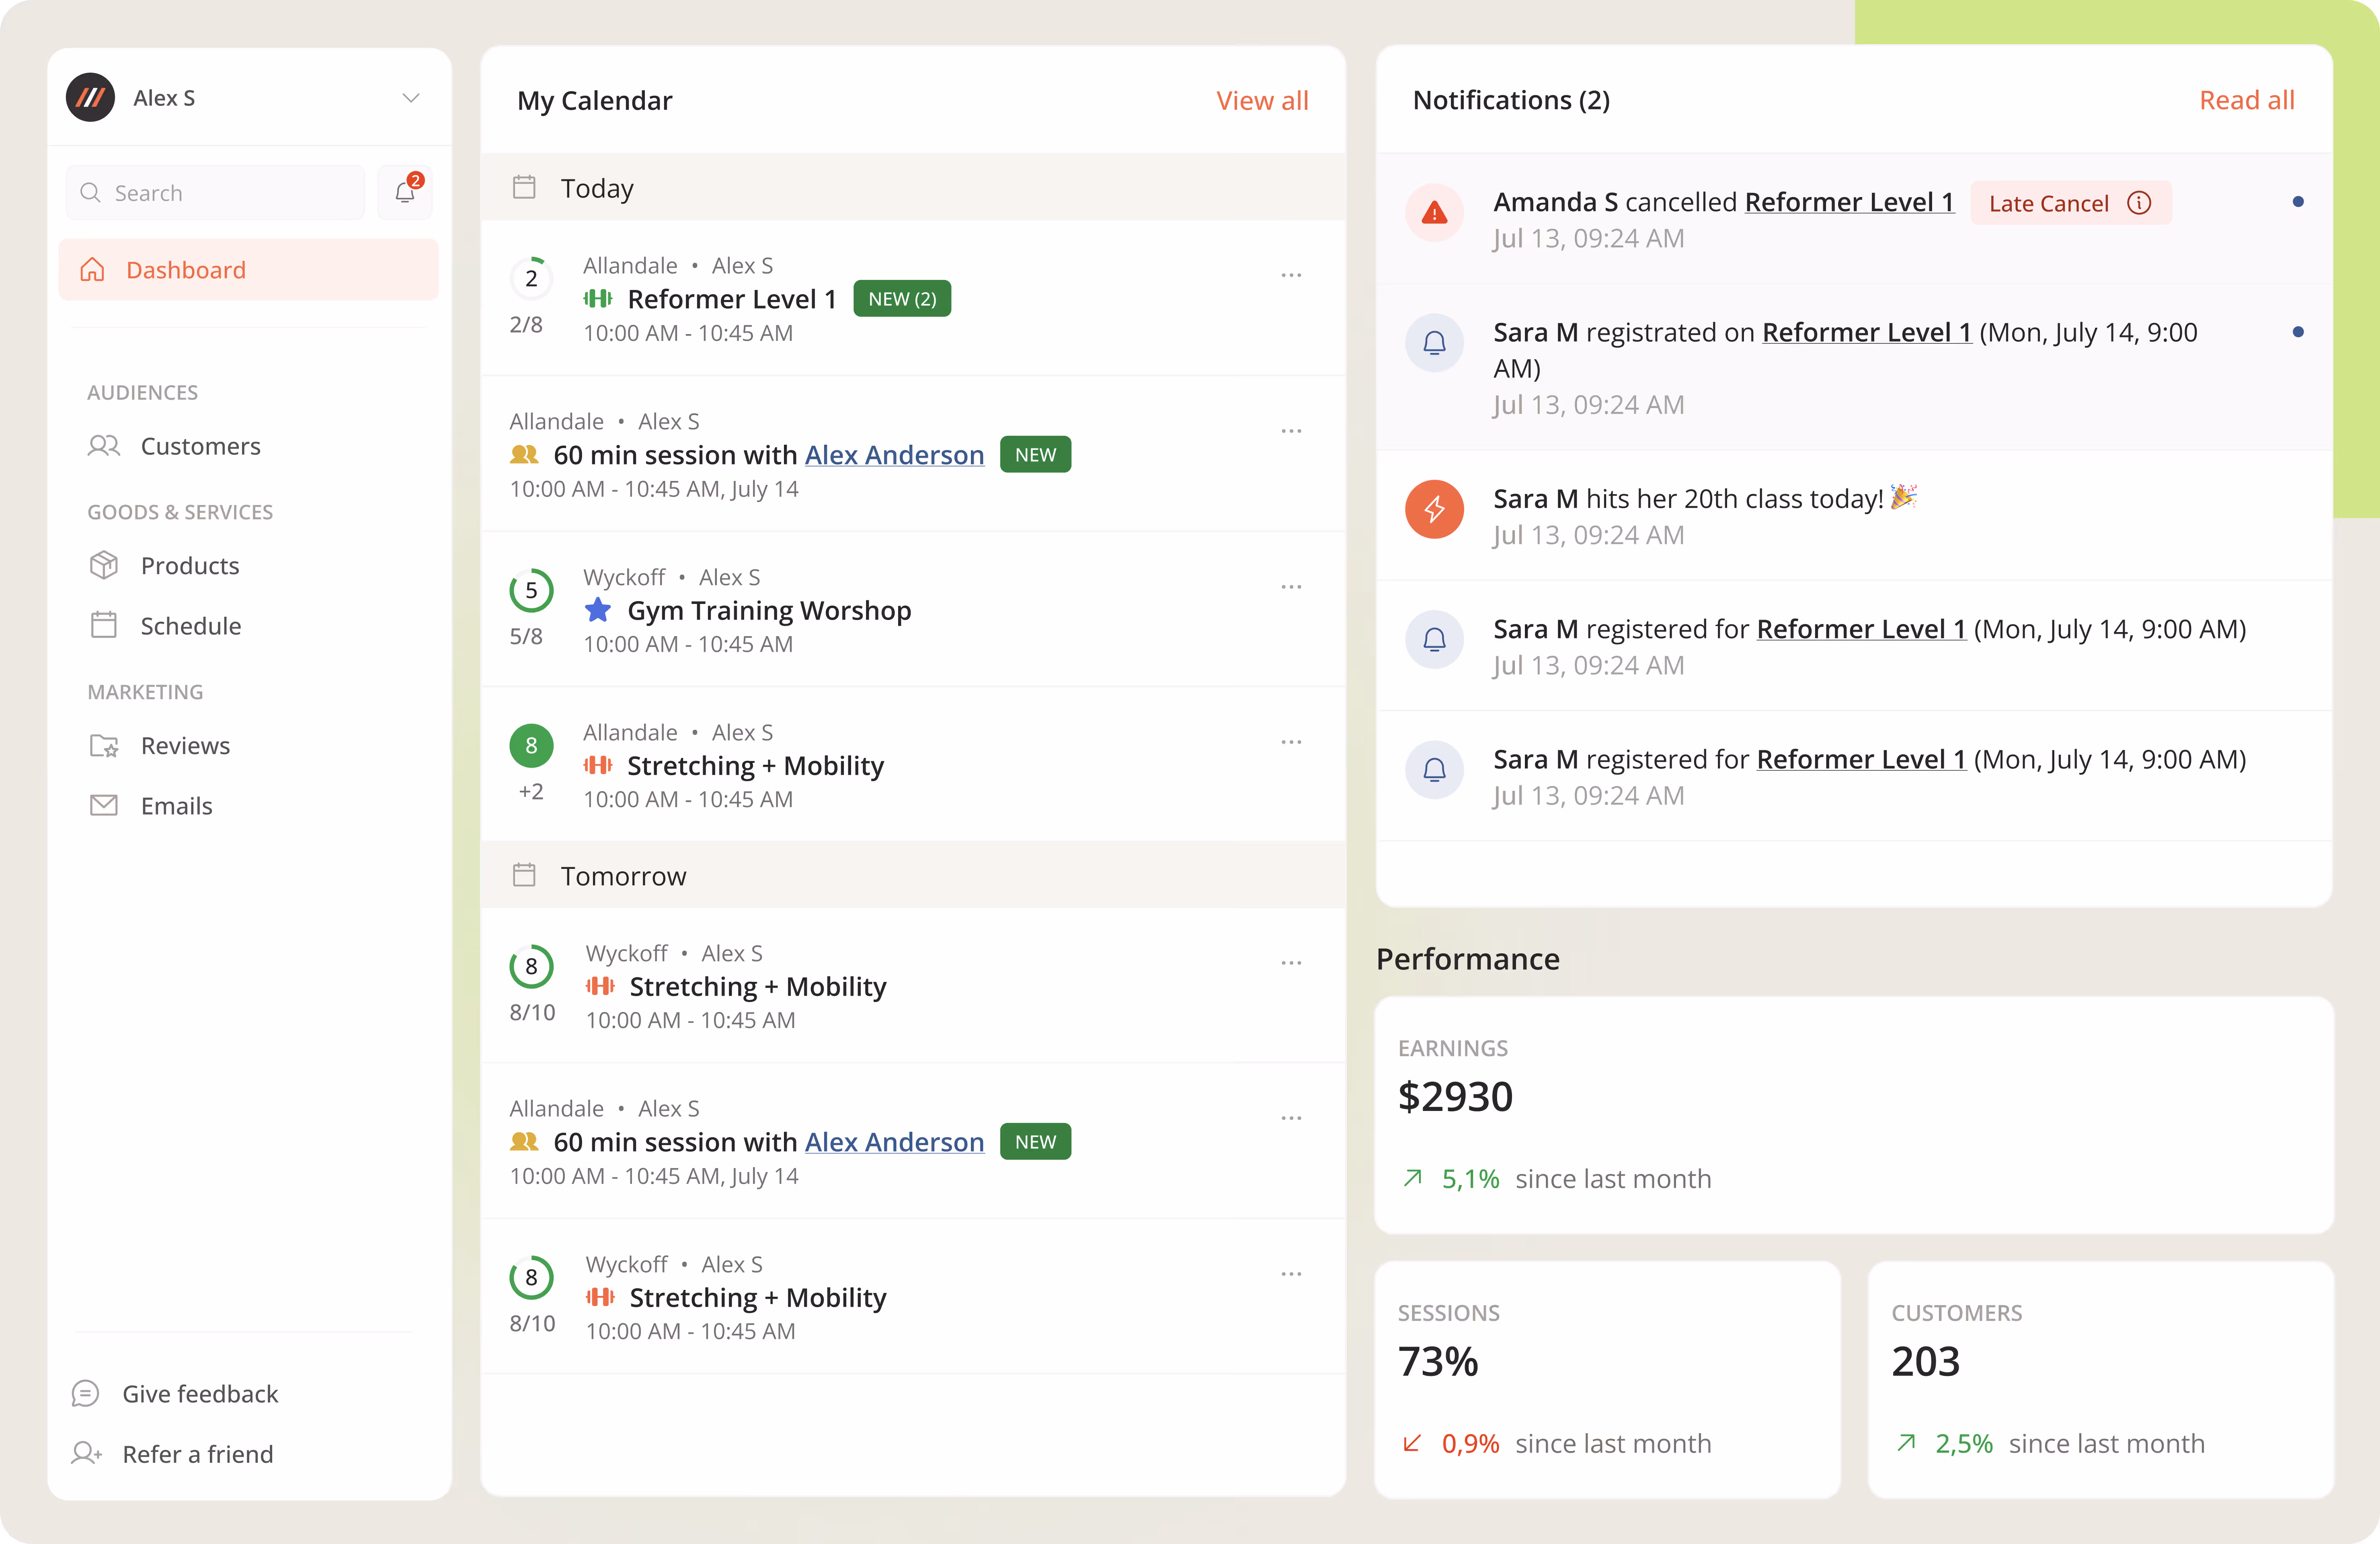Click the red down arrow on Sessions trend
This screenshot has height=1544, width=2380.
(1412, 1443)
